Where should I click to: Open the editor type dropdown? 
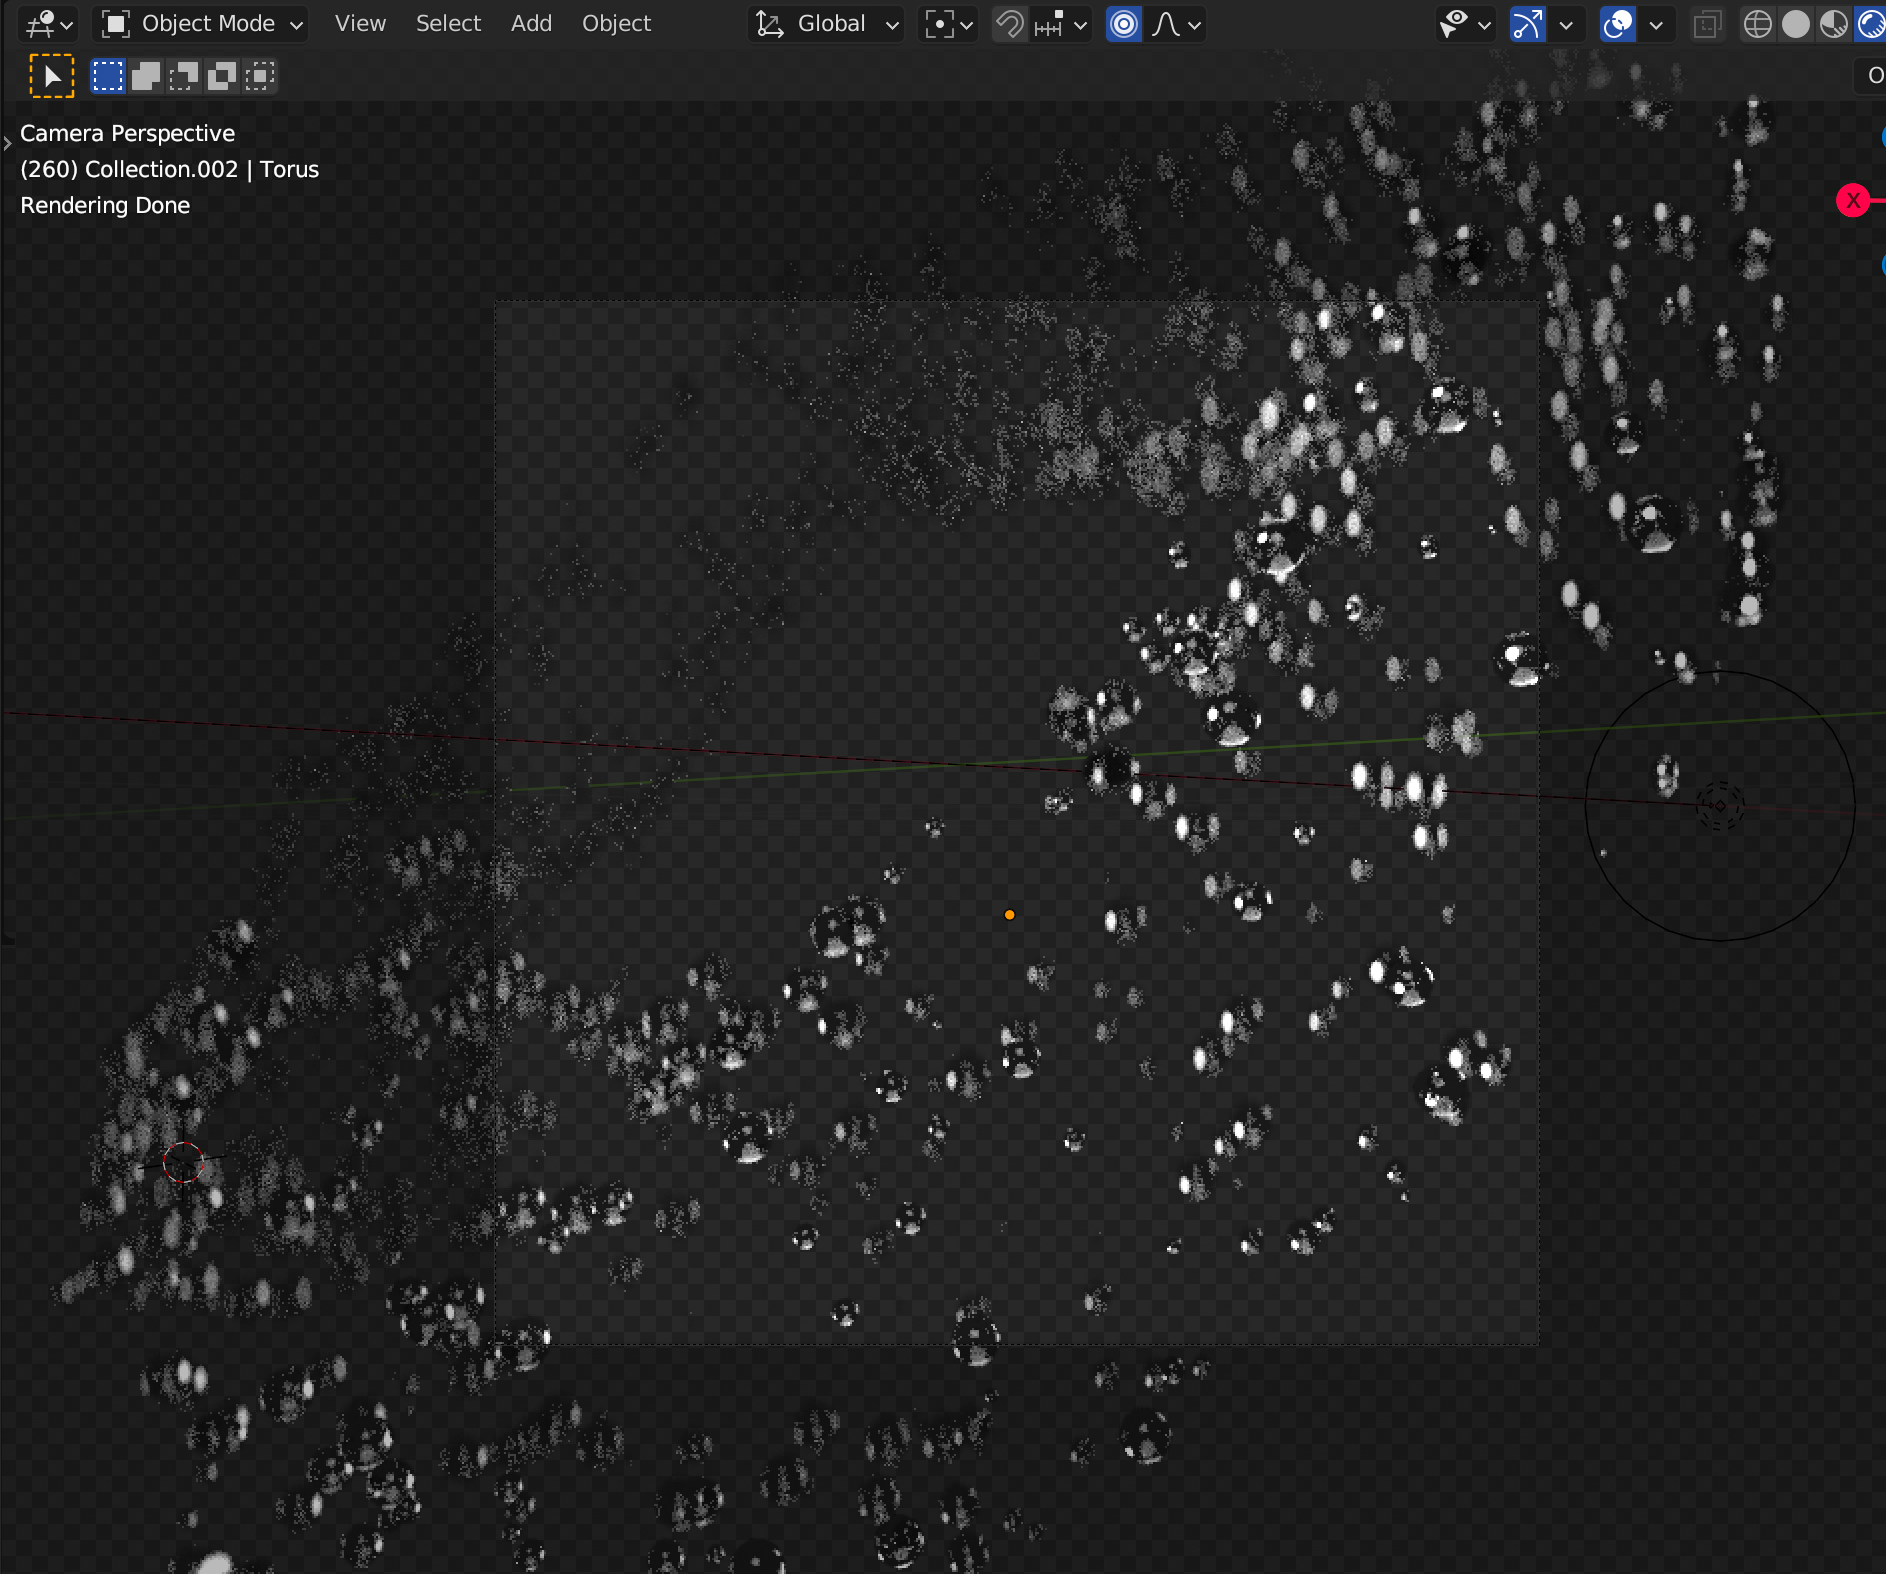(48, 24)
